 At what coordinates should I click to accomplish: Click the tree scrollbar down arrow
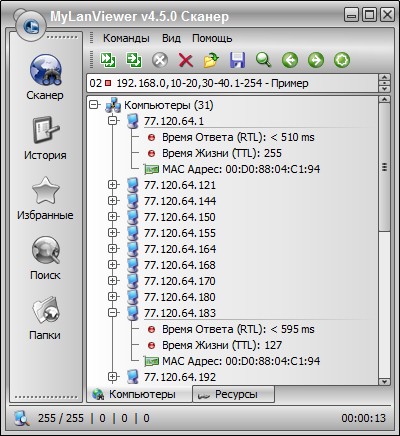coord(384,381)
